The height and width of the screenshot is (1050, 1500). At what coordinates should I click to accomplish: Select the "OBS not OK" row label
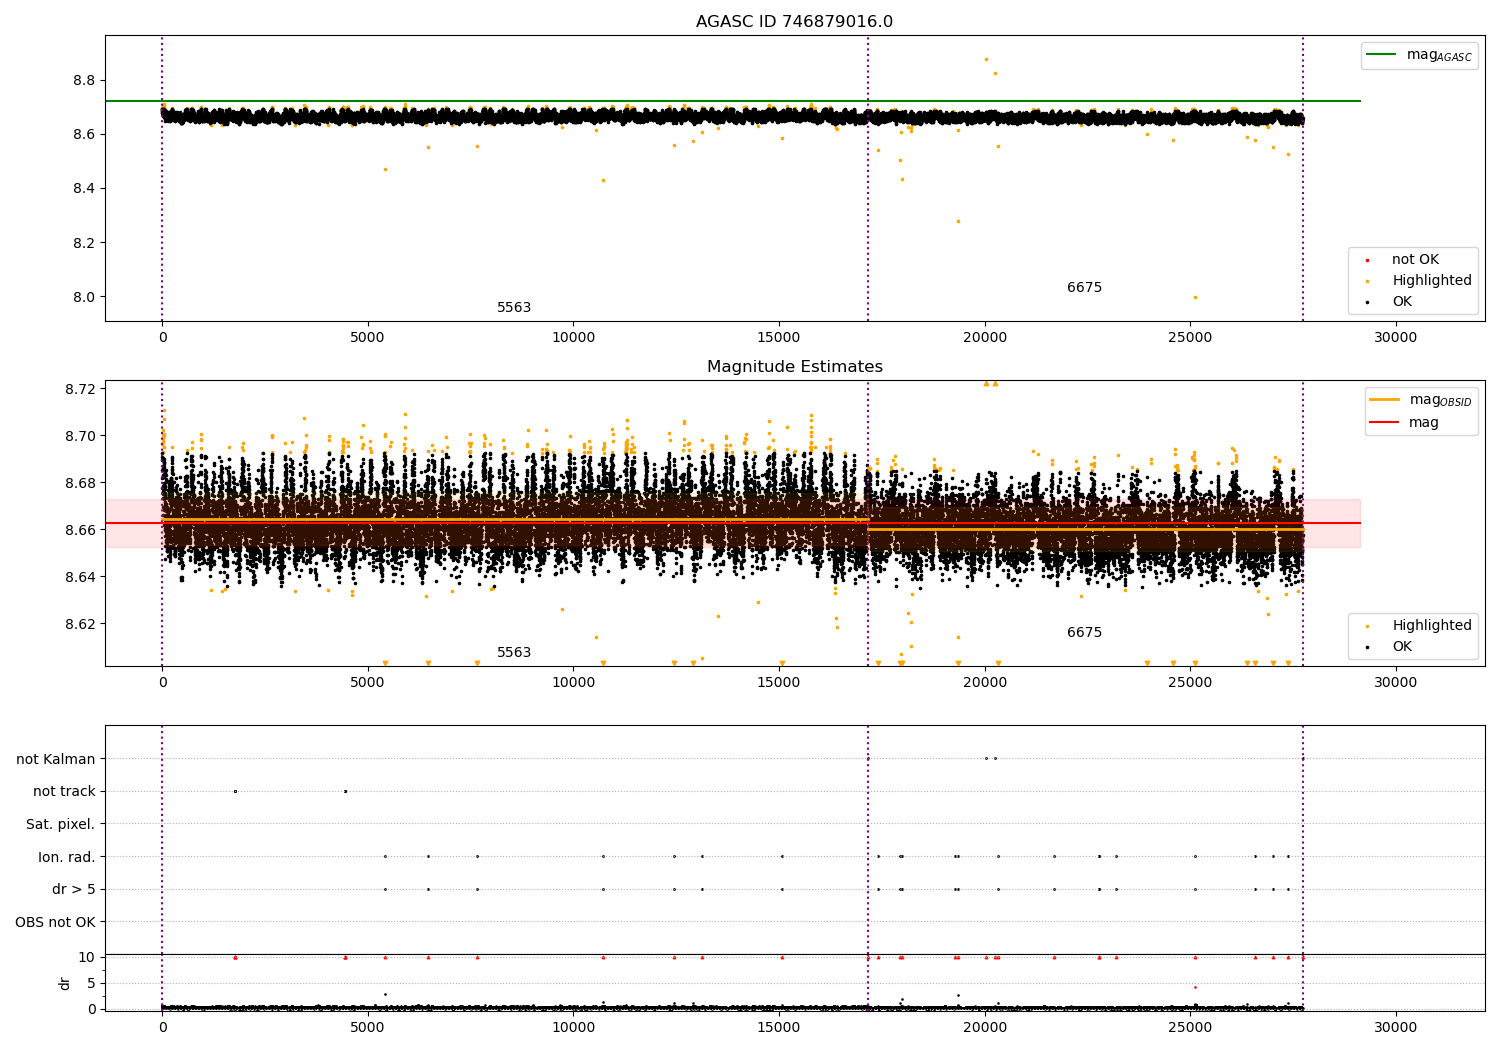point(56,922)
